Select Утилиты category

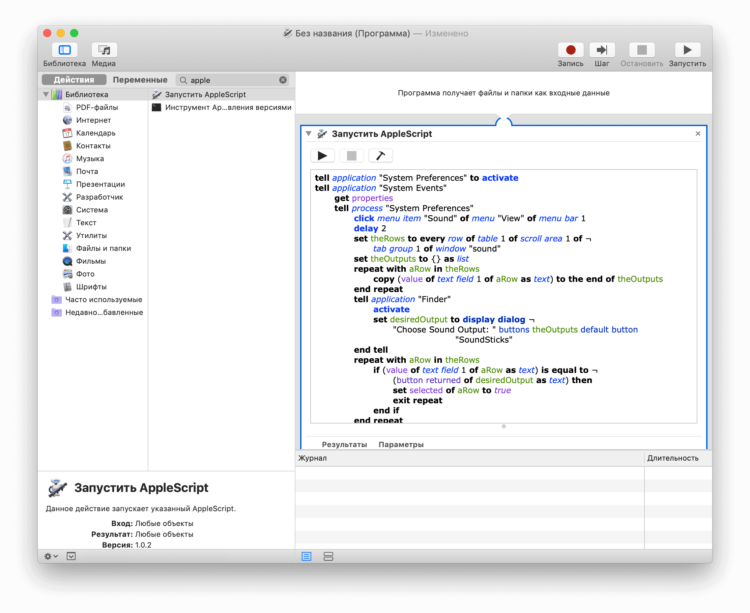pyautogui.click(x=94, y=235)
